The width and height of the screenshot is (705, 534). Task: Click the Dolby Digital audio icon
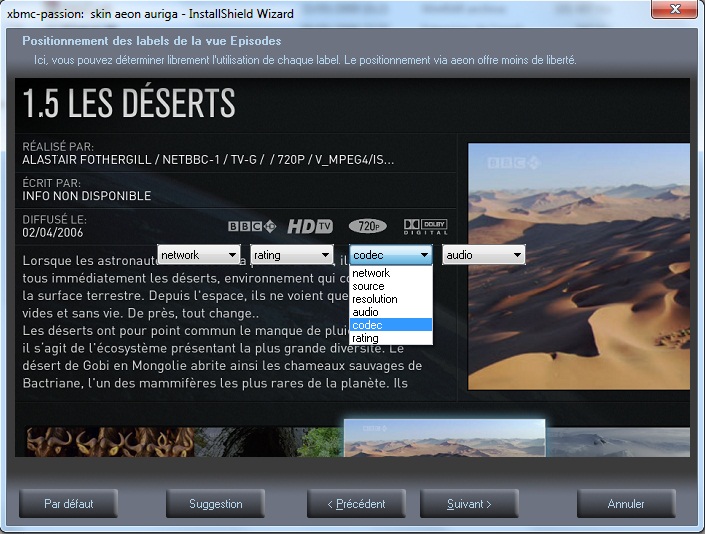(x=425, y=226)
